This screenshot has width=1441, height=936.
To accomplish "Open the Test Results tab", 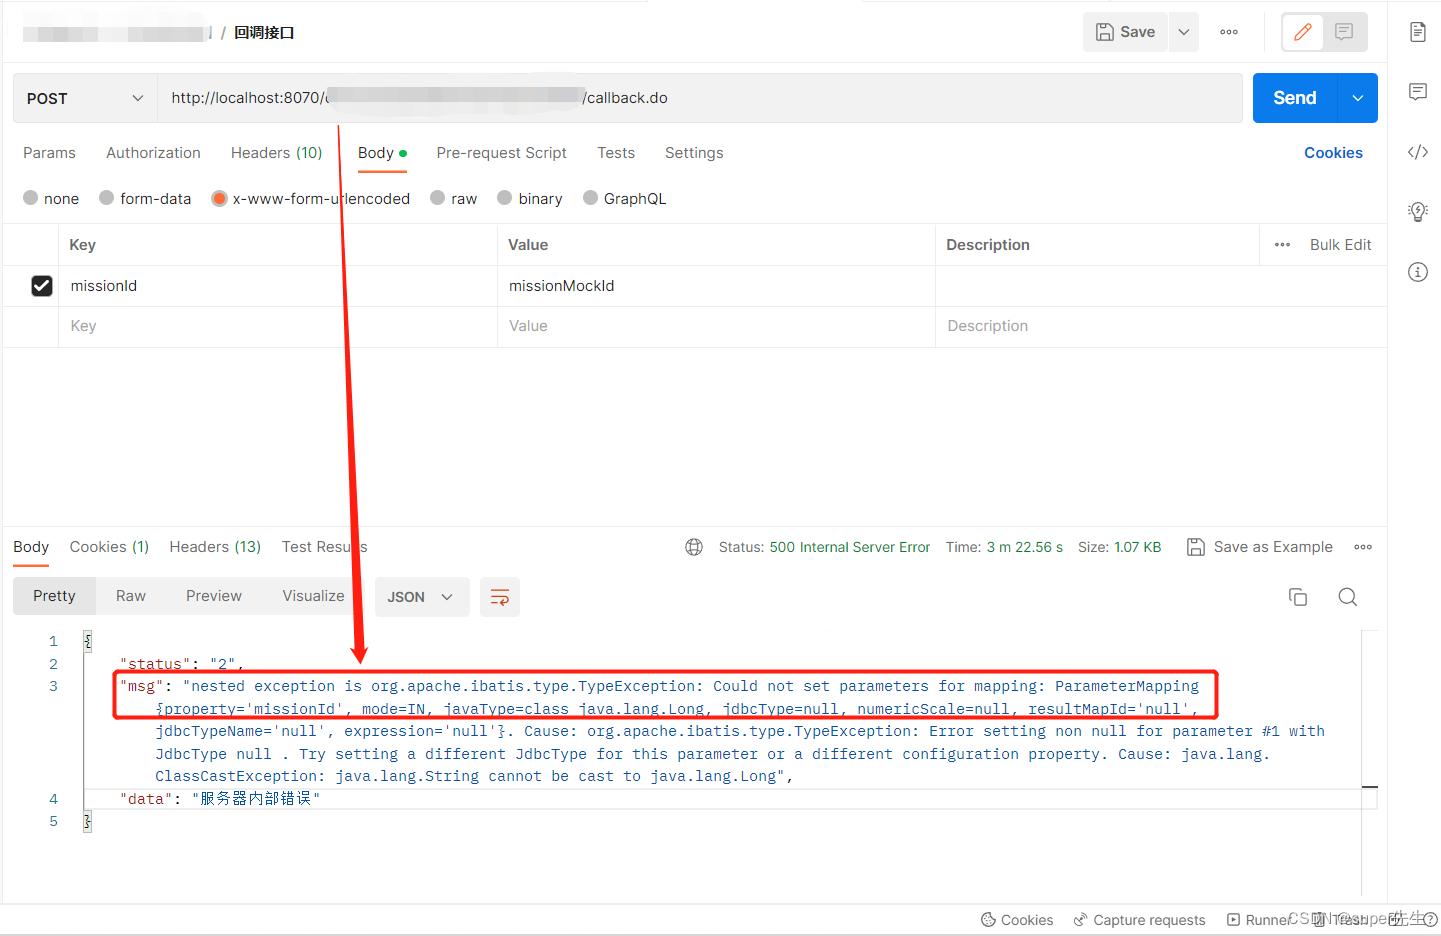I will click(x=325, y=547).
